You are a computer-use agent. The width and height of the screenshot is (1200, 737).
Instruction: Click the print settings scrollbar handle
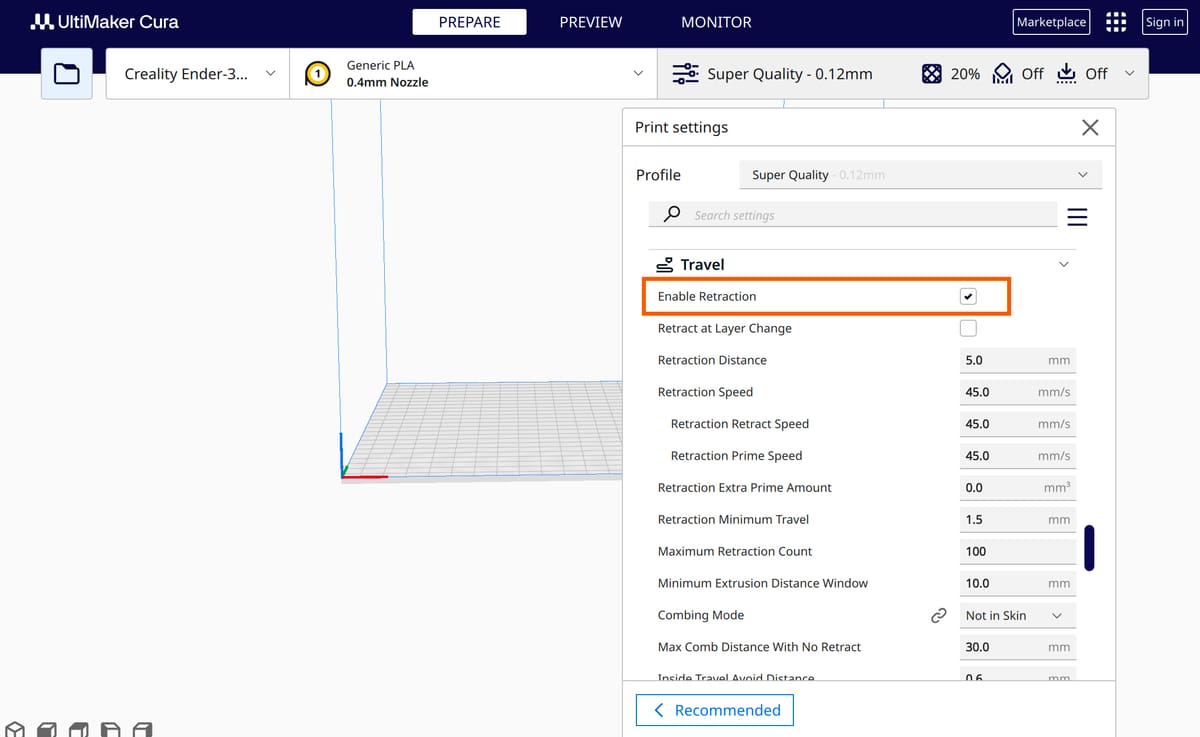pyautogui.click(x=1089, y=548)
